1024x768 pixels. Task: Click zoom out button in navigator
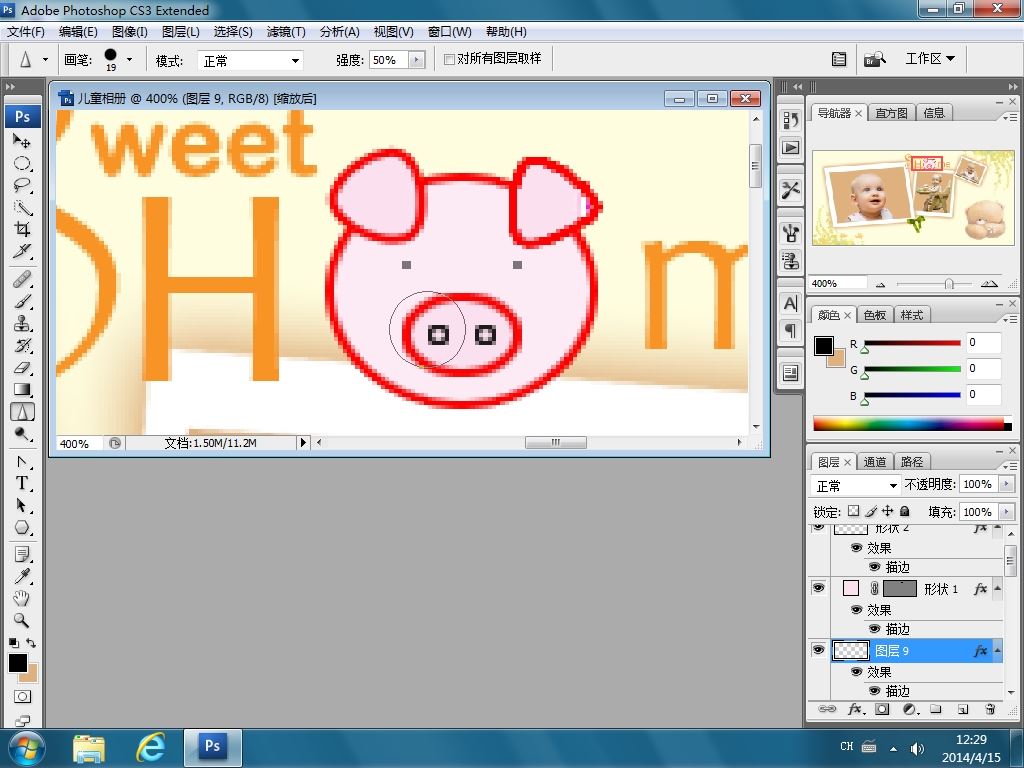[880, 284]
